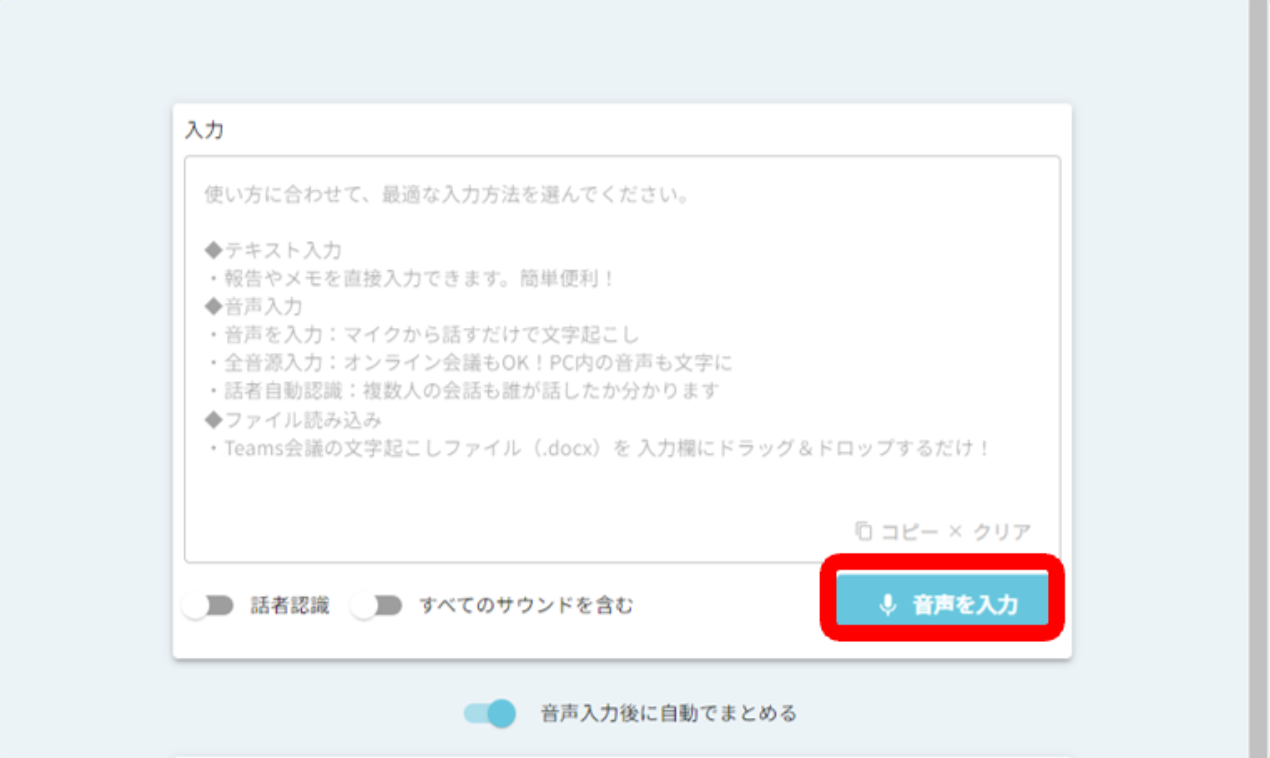Click the × clear icon
The image size is (1270, 758).
tap(954, 531)
